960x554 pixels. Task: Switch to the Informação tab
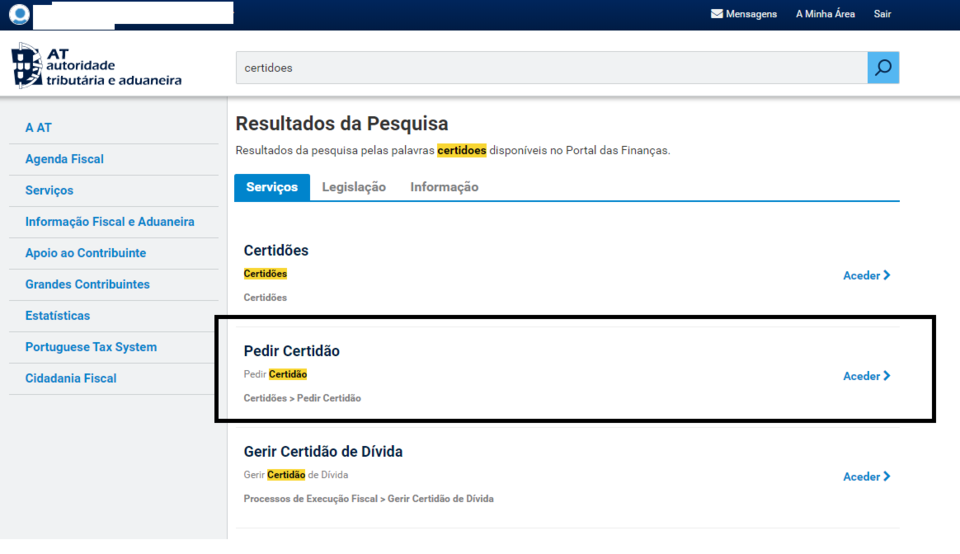(444, 187)
